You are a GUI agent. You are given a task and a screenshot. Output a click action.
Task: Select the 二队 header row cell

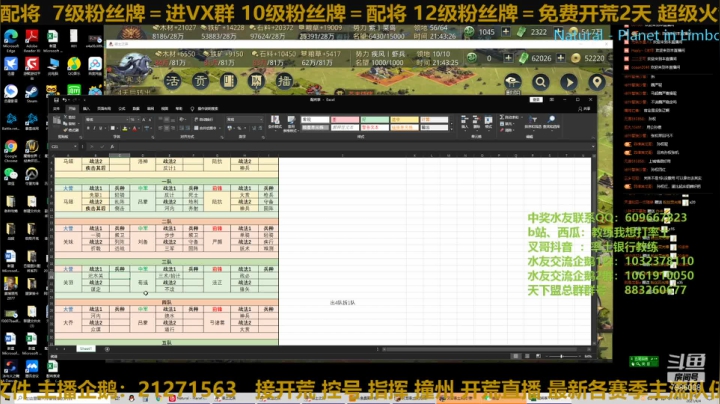166,222
